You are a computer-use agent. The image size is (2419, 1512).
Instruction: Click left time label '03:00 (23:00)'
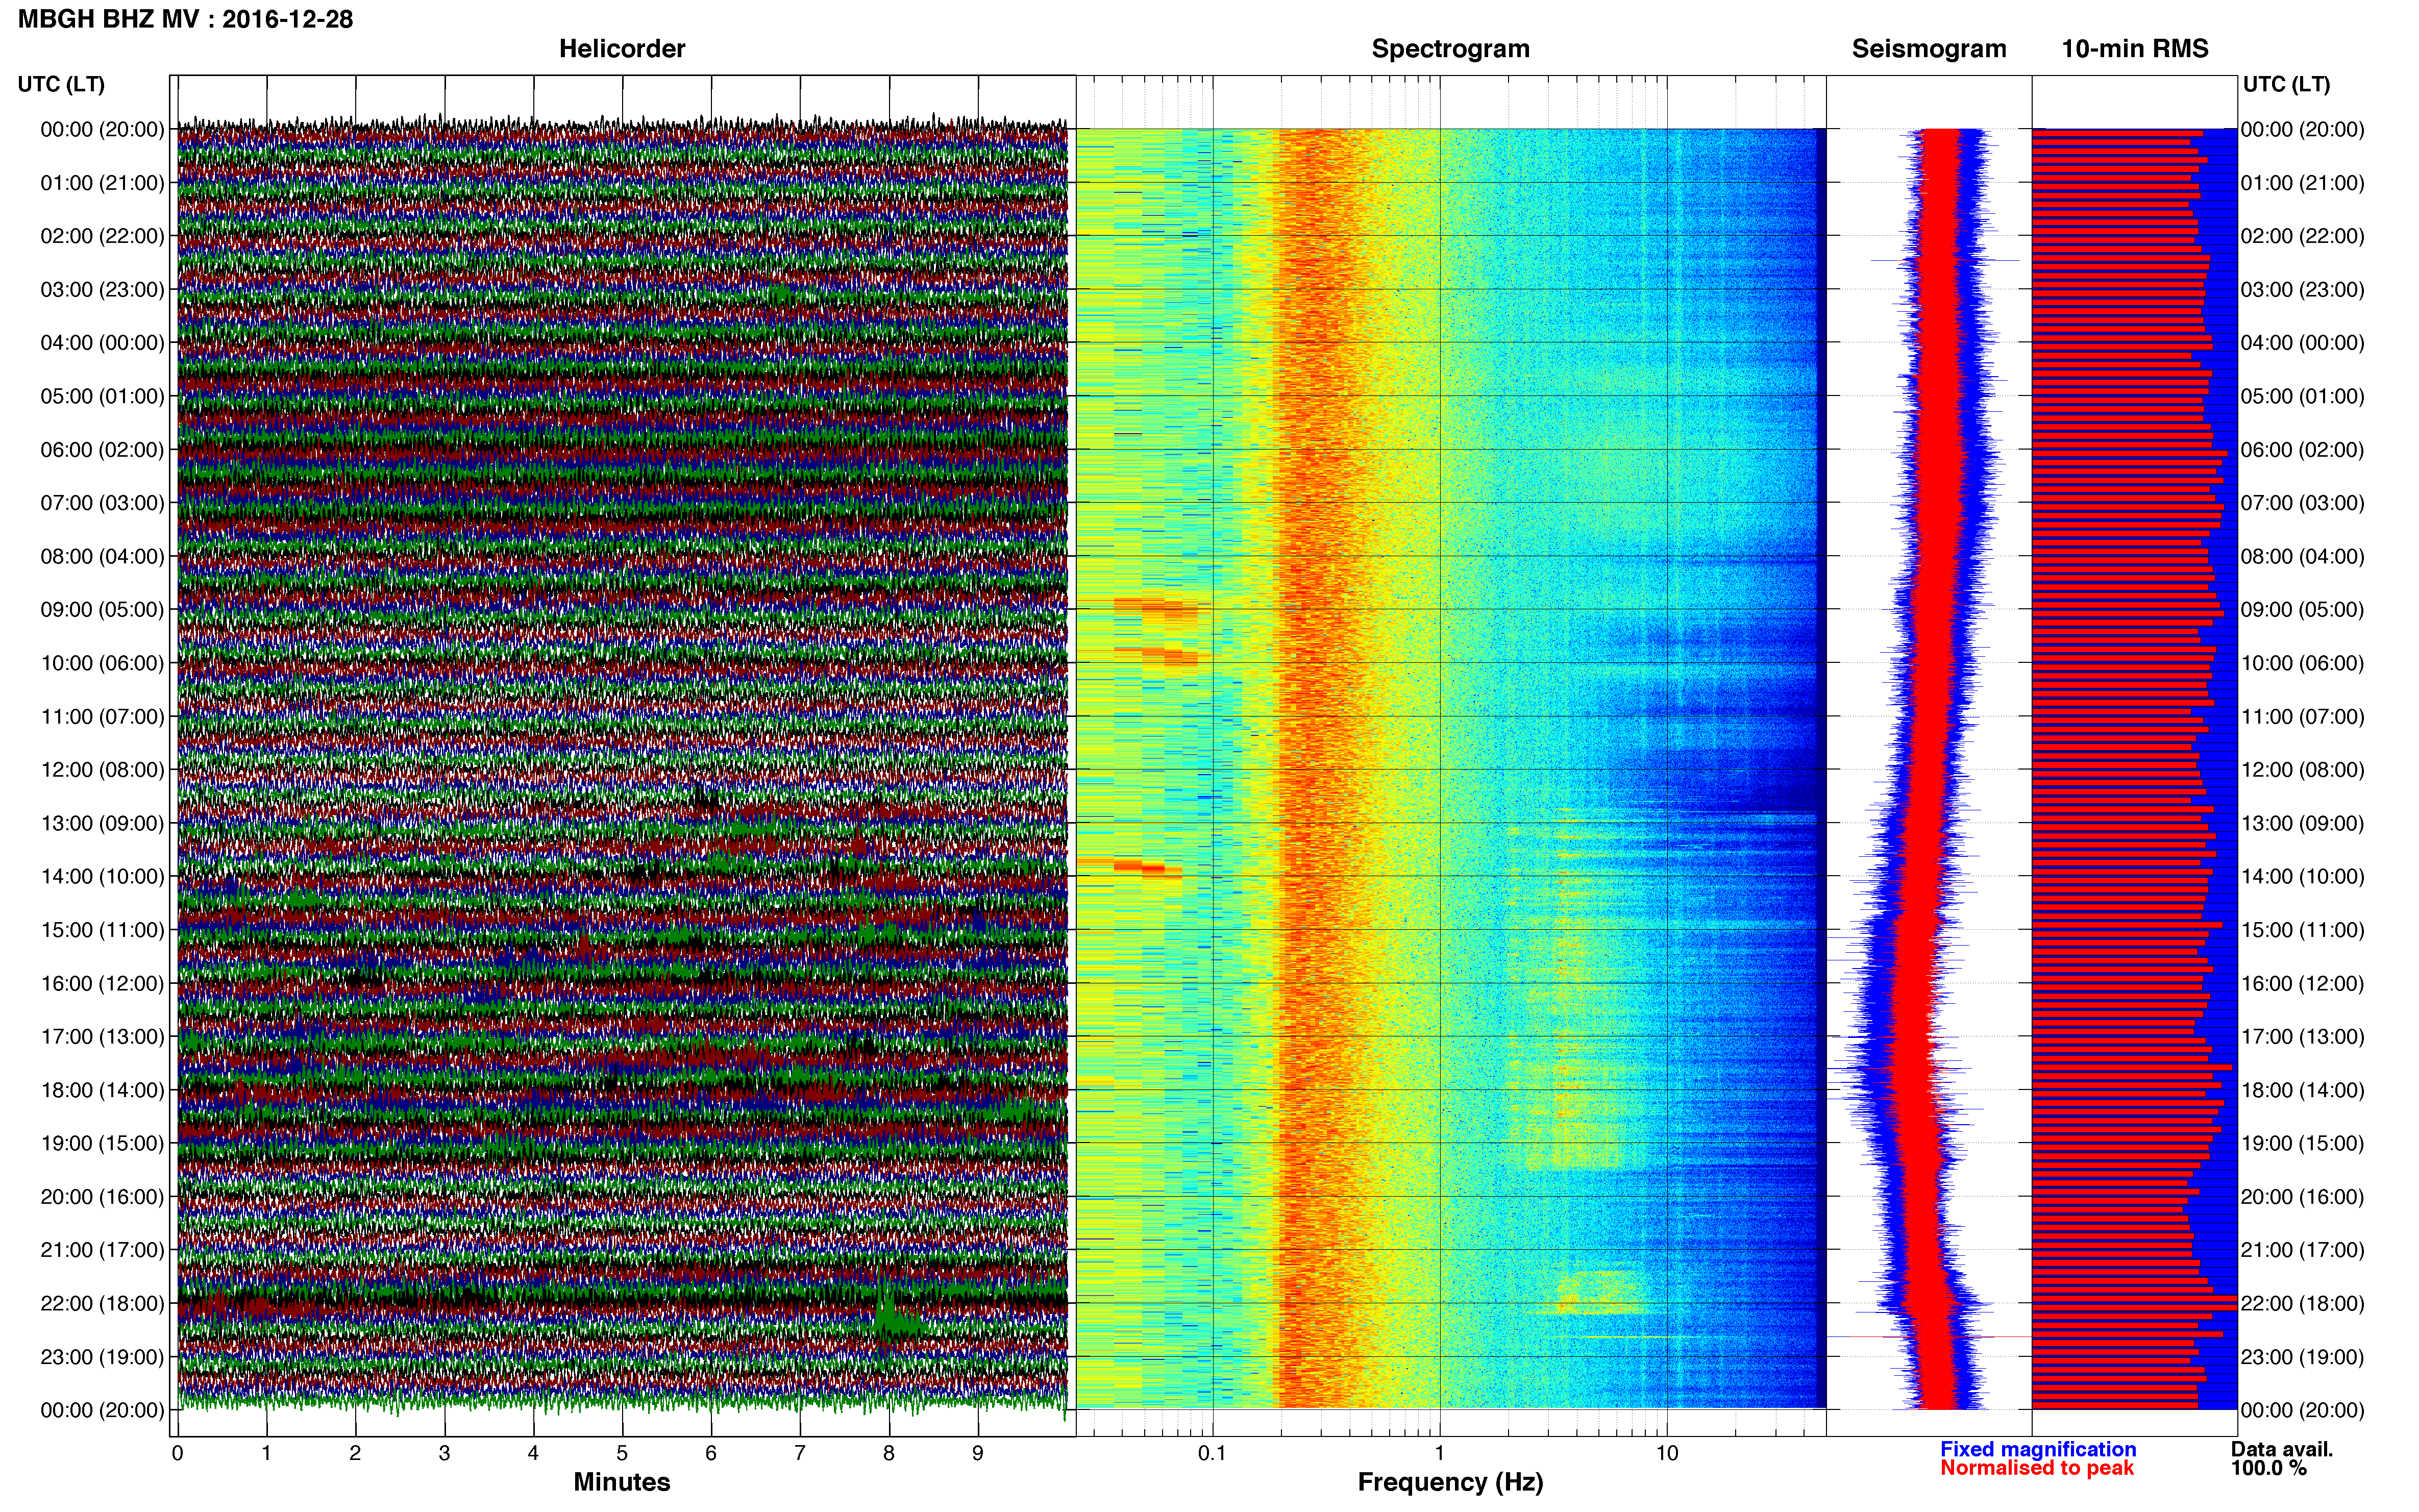tap(102, 290)
